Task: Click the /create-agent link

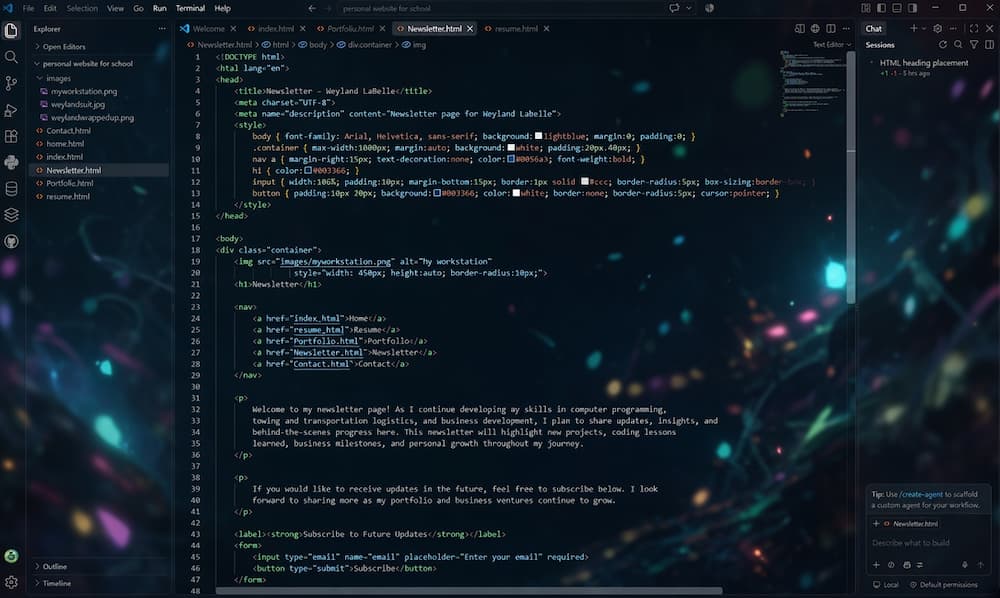Action: point(920,494)
